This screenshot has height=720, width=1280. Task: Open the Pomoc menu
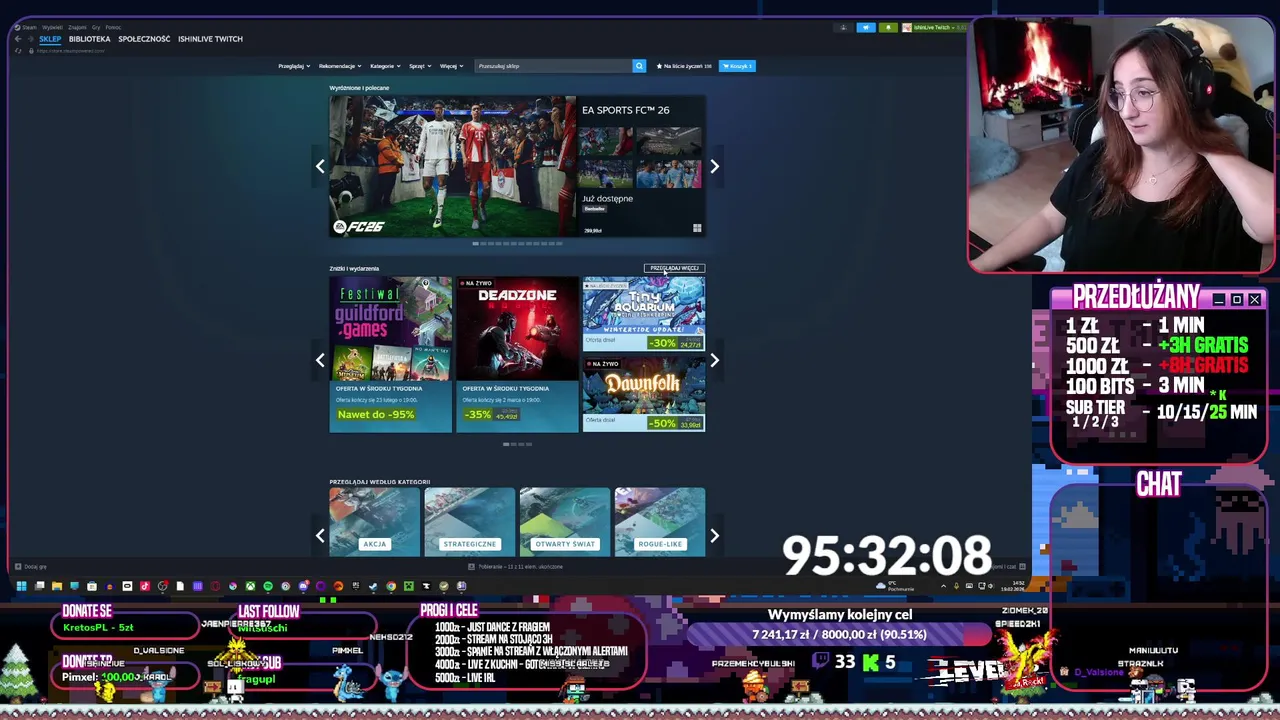pos(113,27)
